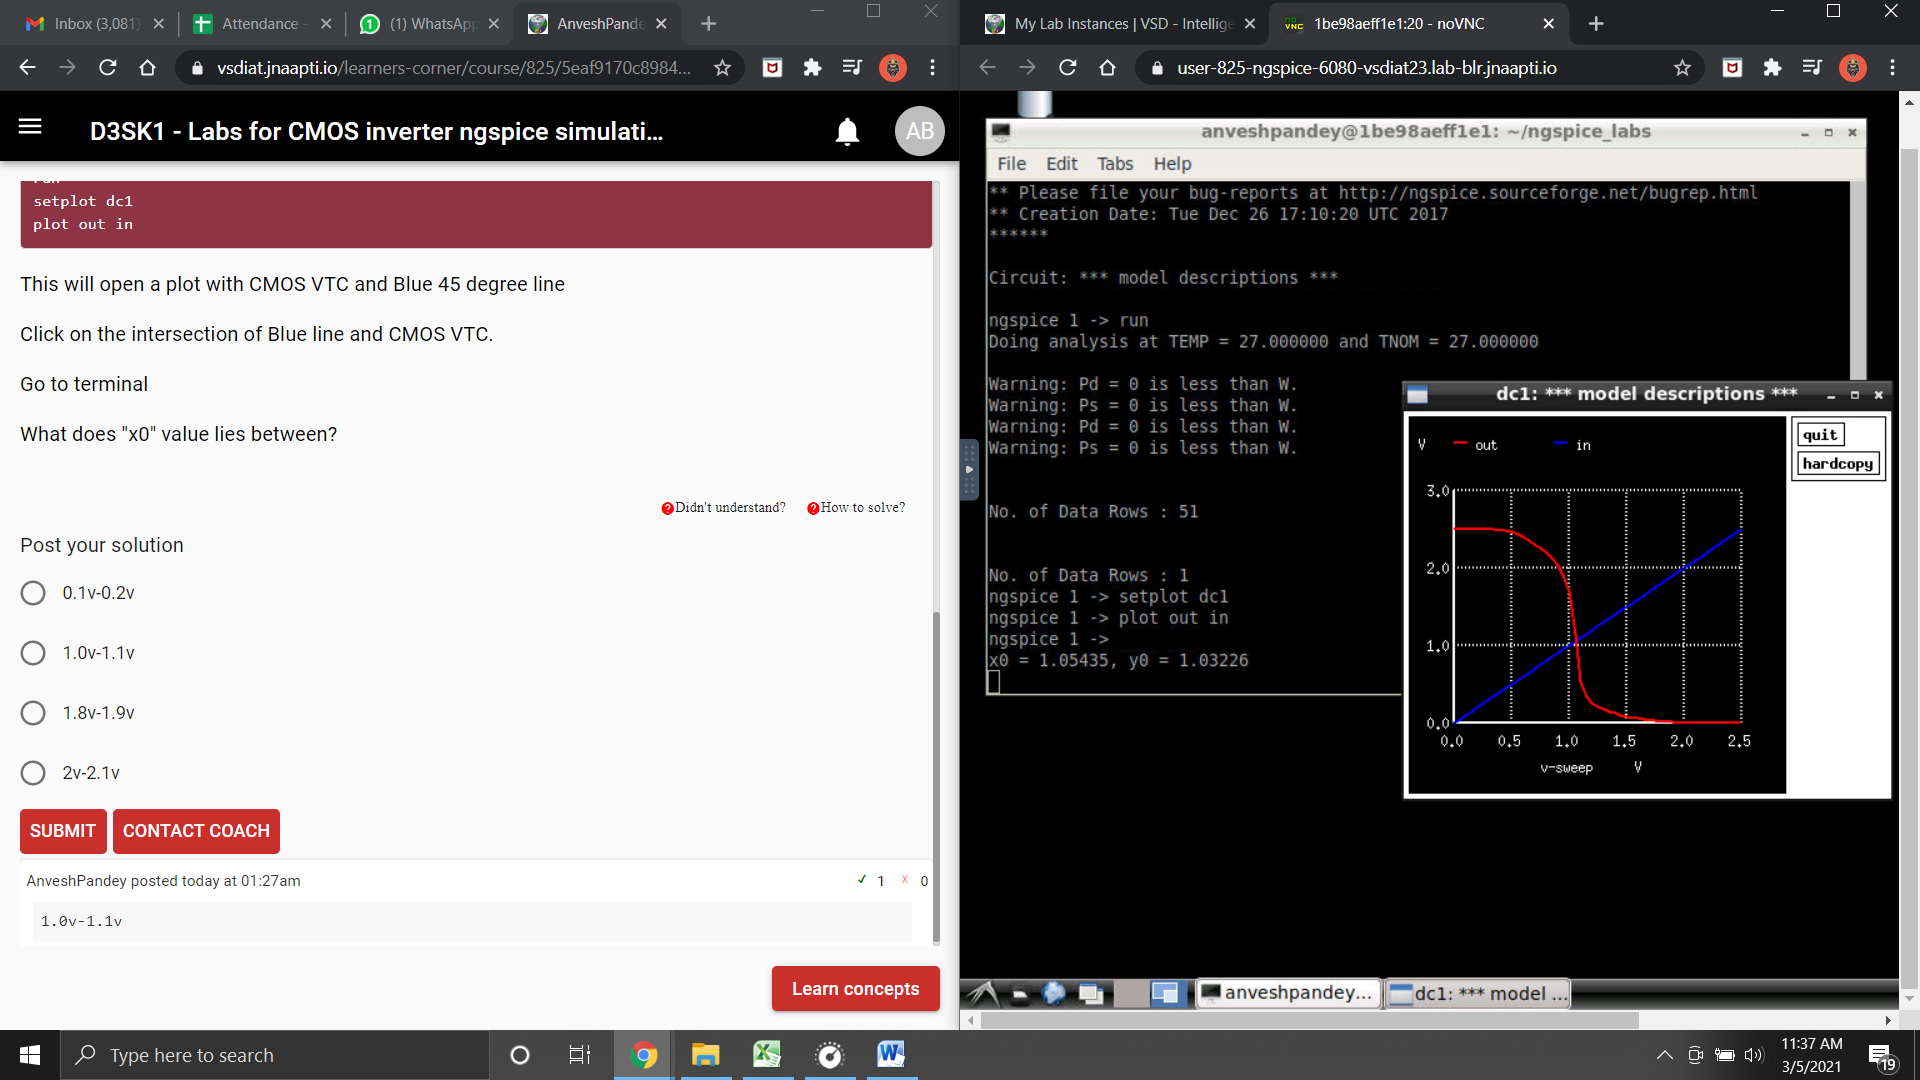Open the File menu in the ngspice terminal

(1011, 163)
